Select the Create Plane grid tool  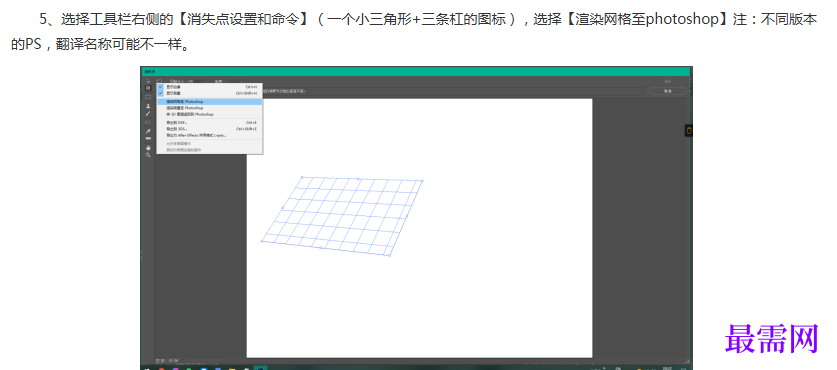coord(148,88)
